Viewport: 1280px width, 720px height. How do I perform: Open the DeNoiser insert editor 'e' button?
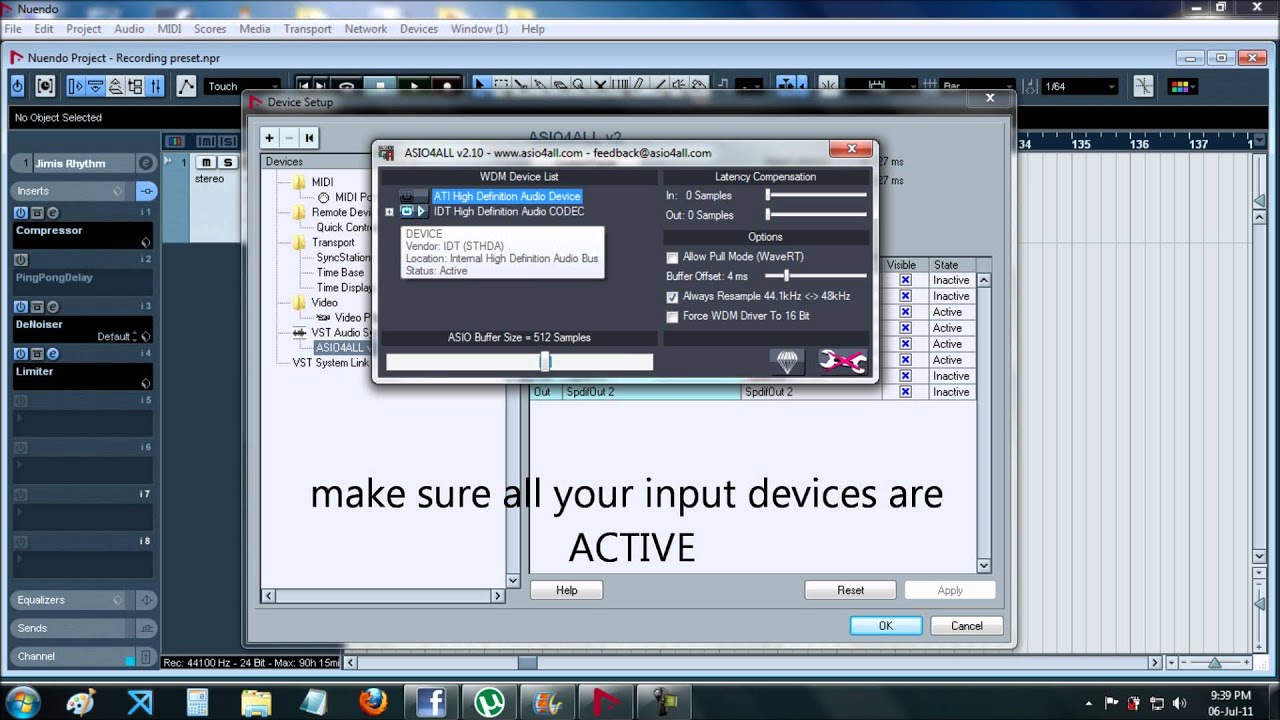point(53,307)
